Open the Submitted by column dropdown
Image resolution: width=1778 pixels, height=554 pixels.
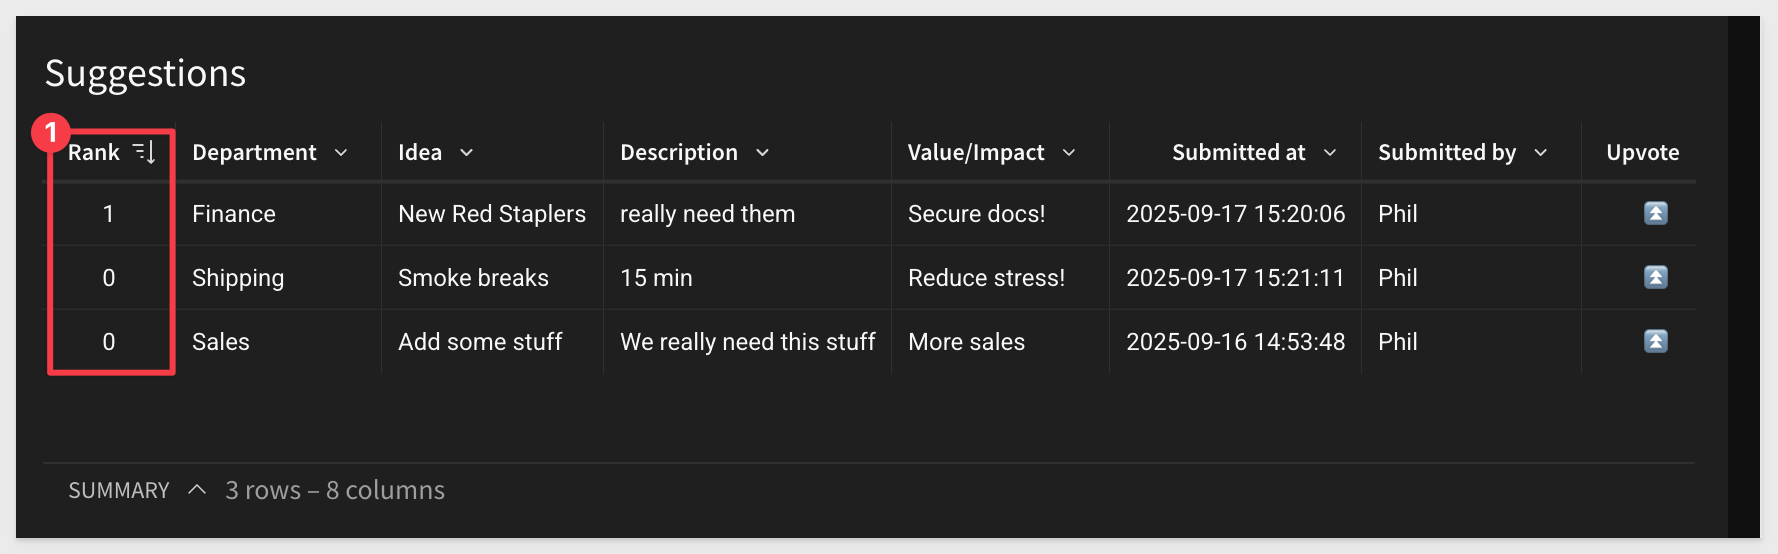1540,153
